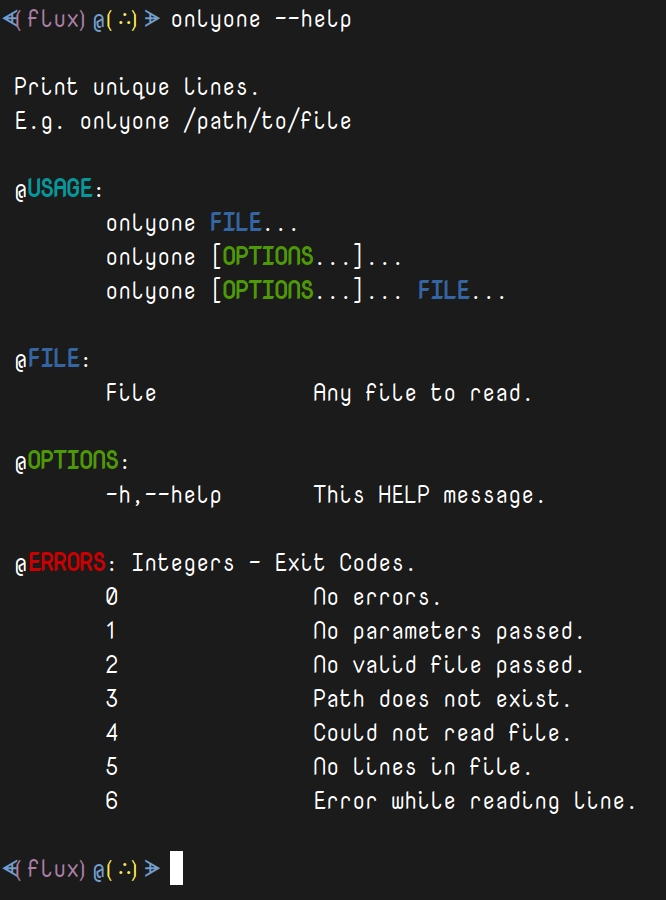Click the 'Path does not exist.' error description
666x900 pixels.
tap(442, 699)
